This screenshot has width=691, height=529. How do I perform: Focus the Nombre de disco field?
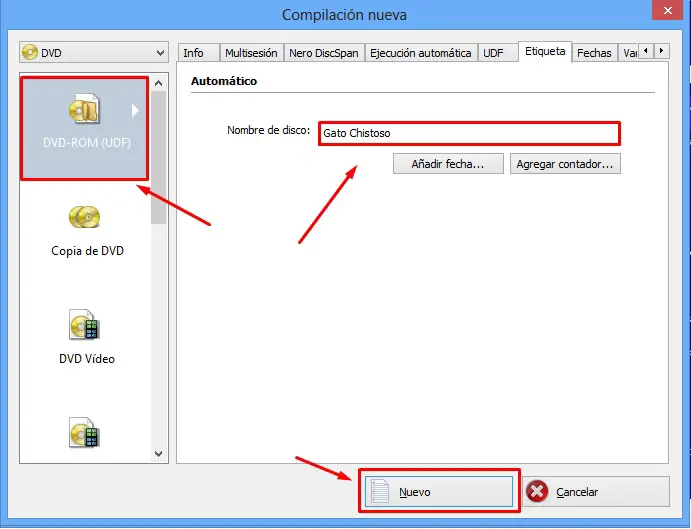click(469, 133)
